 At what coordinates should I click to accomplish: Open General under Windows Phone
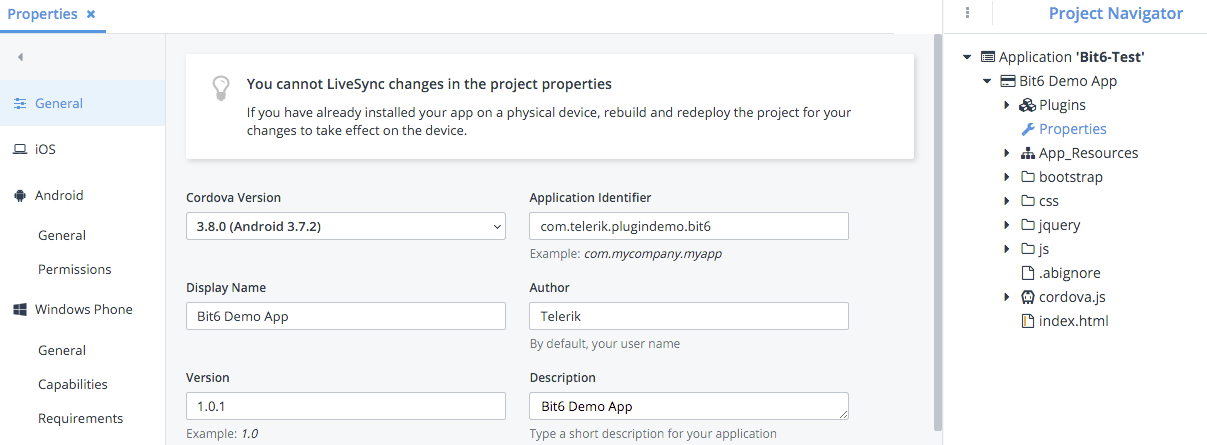pos(62,350)
